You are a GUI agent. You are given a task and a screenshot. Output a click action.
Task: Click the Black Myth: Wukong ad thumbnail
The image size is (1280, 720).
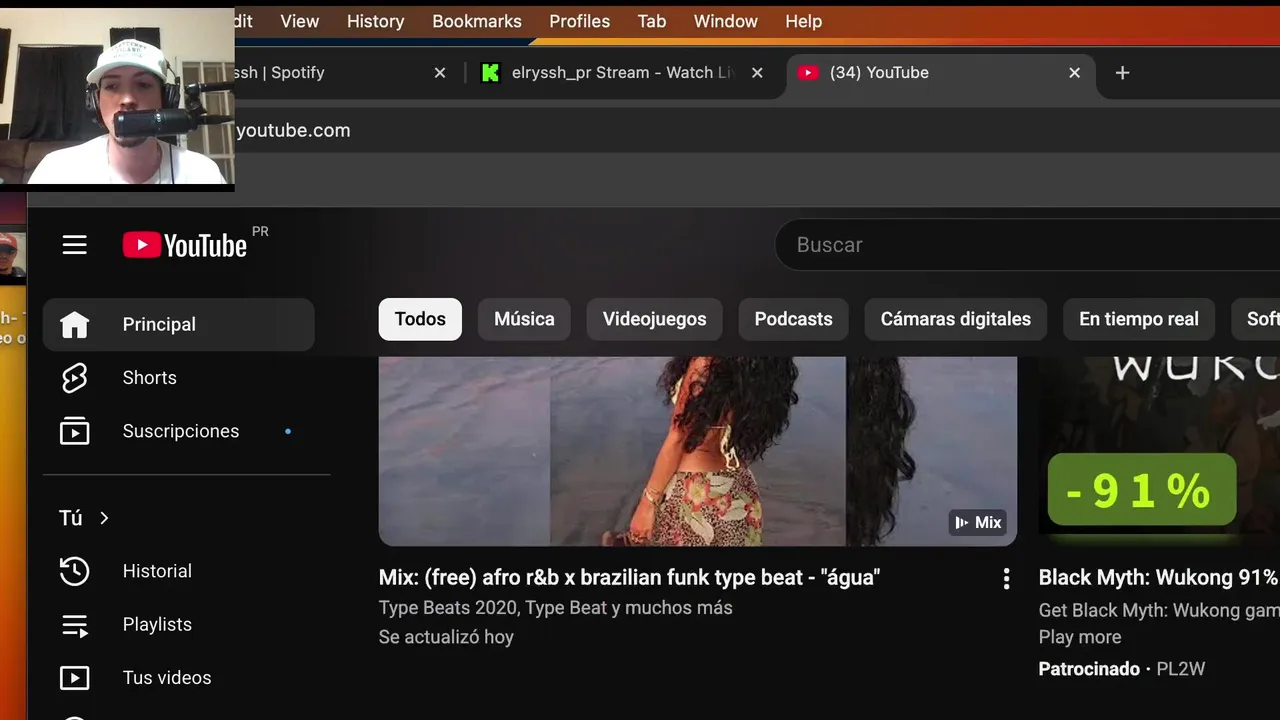tap(1159, 451)
